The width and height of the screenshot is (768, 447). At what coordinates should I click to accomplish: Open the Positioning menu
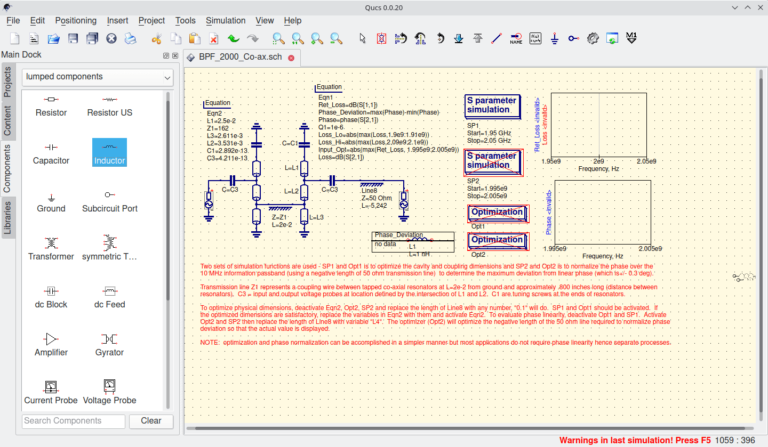(76, 21)
